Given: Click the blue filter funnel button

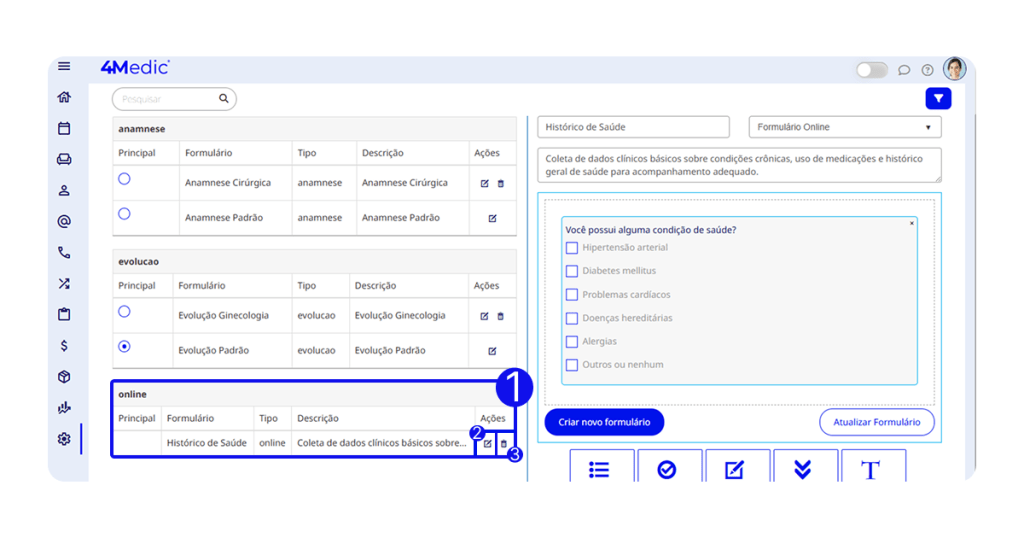Looking at the screenshot, I should point(938,98).
